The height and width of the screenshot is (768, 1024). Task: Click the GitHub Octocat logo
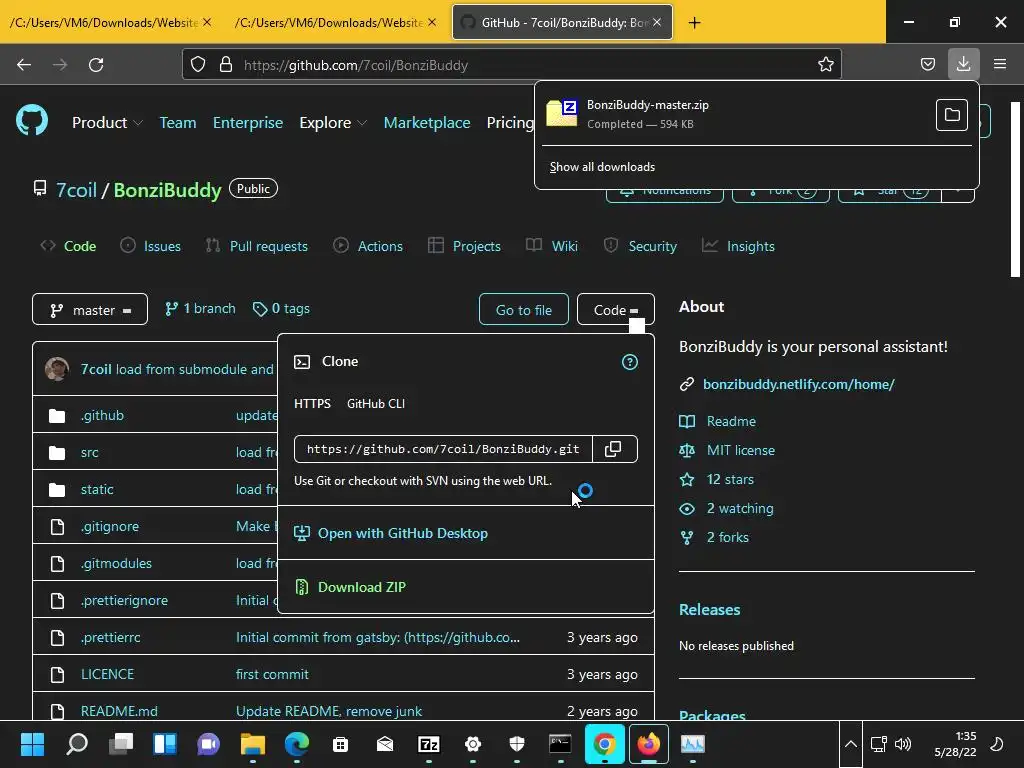32,121
